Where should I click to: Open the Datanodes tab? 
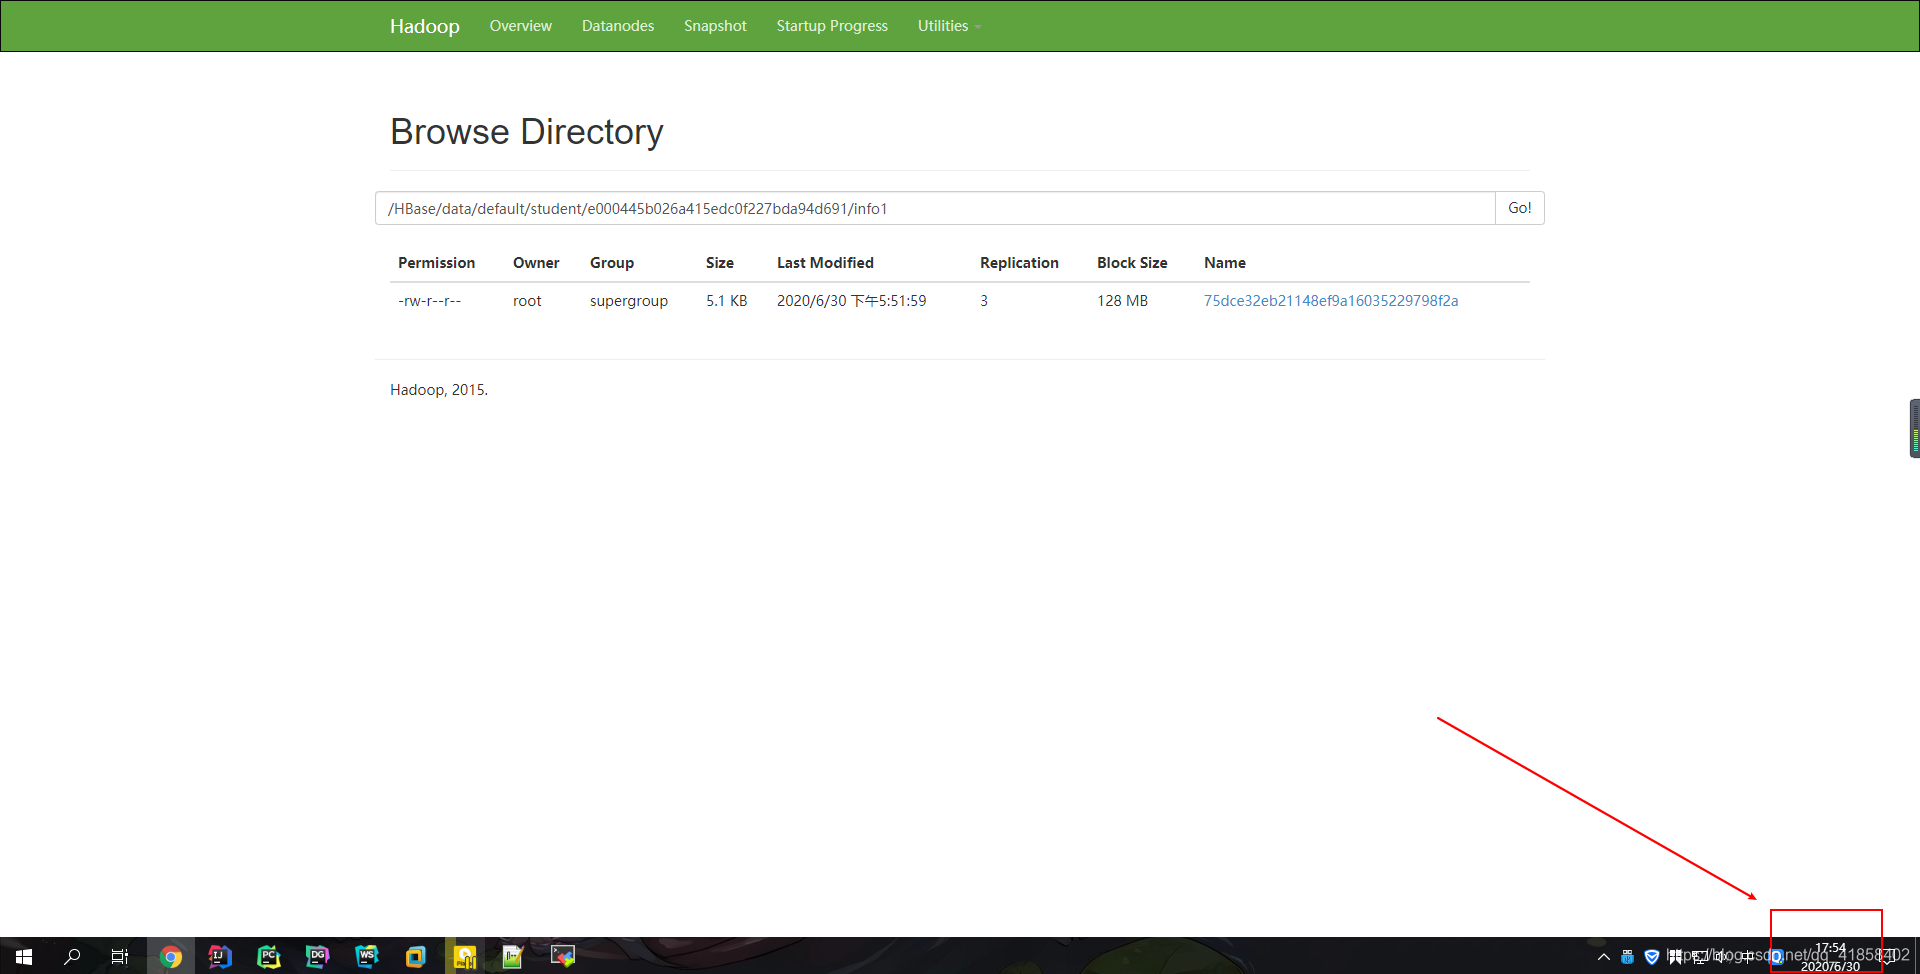618,26
